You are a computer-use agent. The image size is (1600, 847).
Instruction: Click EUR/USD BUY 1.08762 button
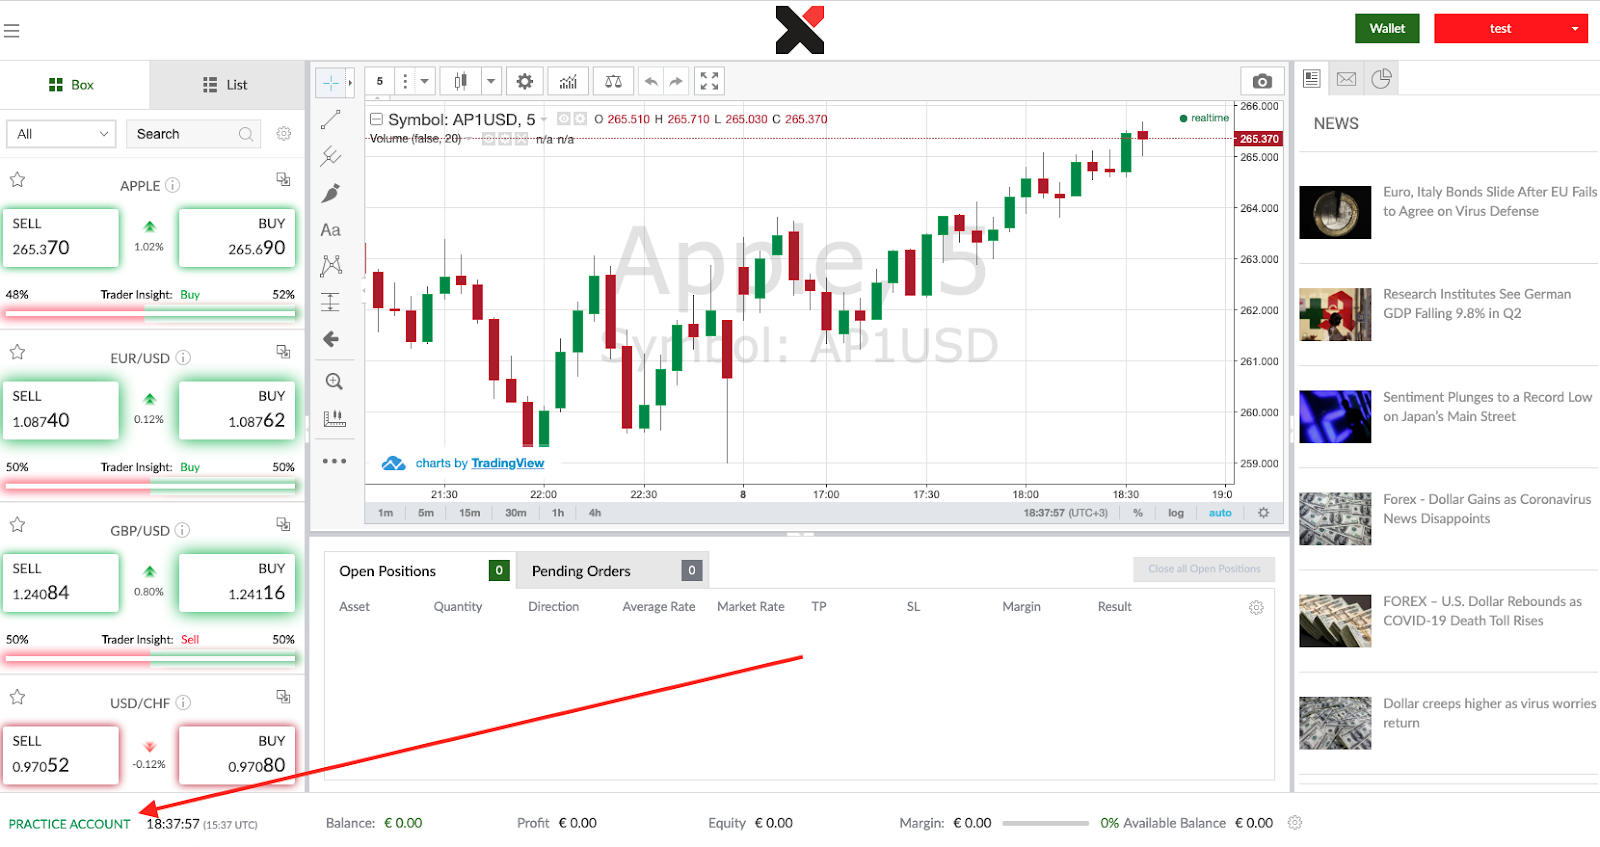237,410
